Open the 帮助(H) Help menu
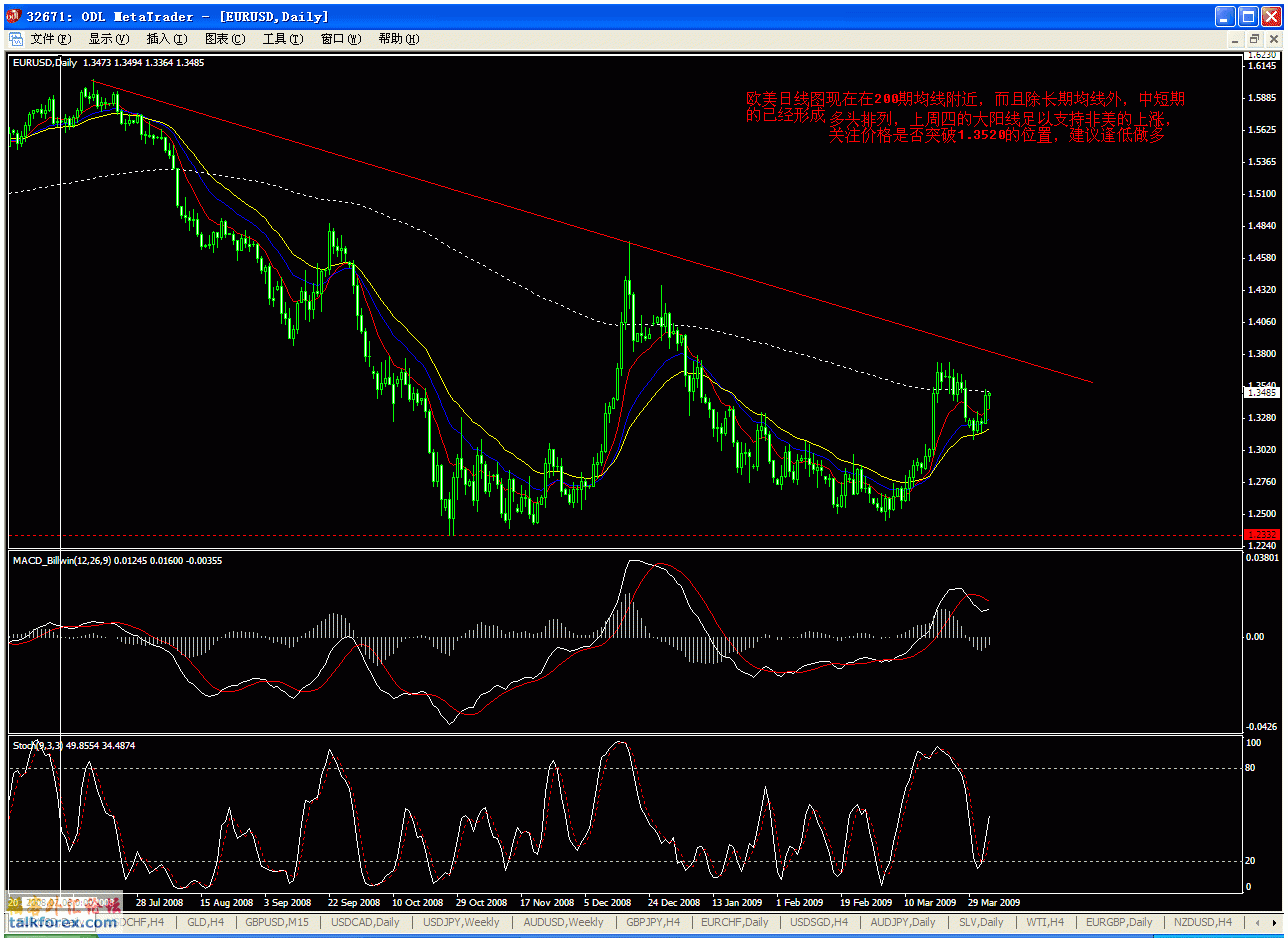 [x=398, y=39]
